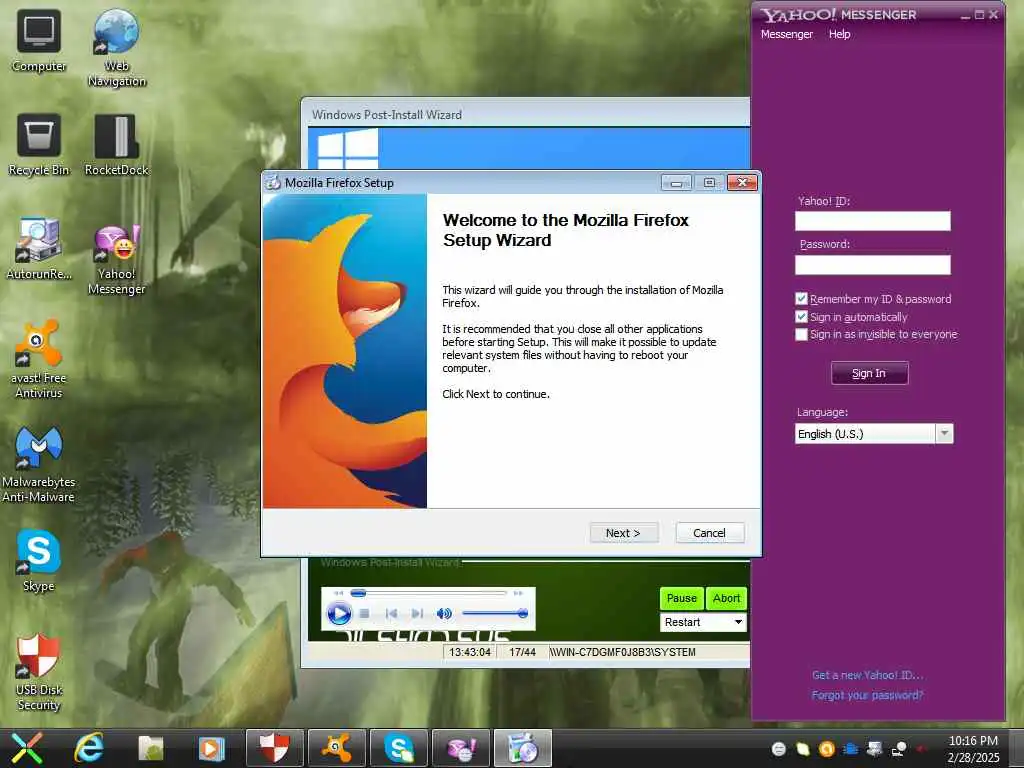Click the first gray round icon in system tray
The image size is (1024, 768).
(778, 749)
